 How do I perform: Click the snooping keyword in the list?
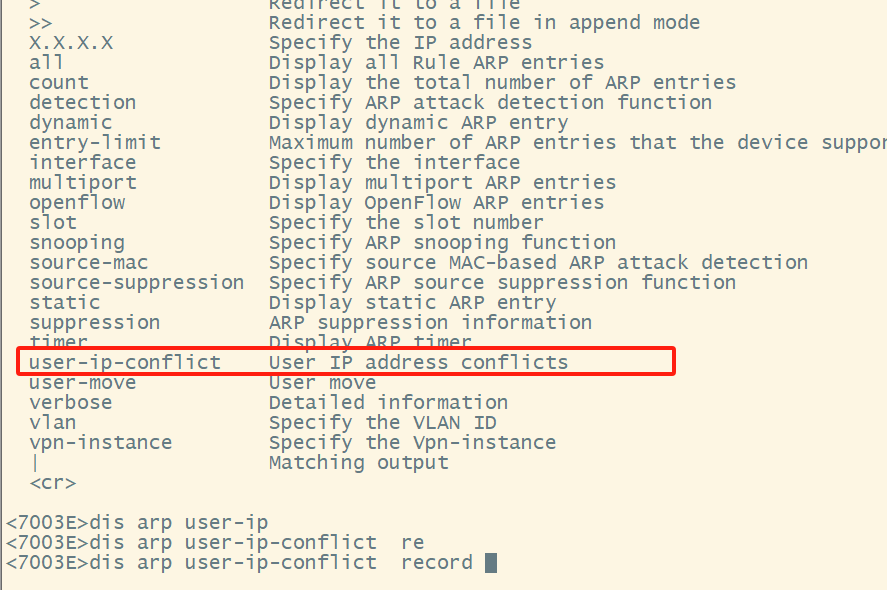pos(76,242)
